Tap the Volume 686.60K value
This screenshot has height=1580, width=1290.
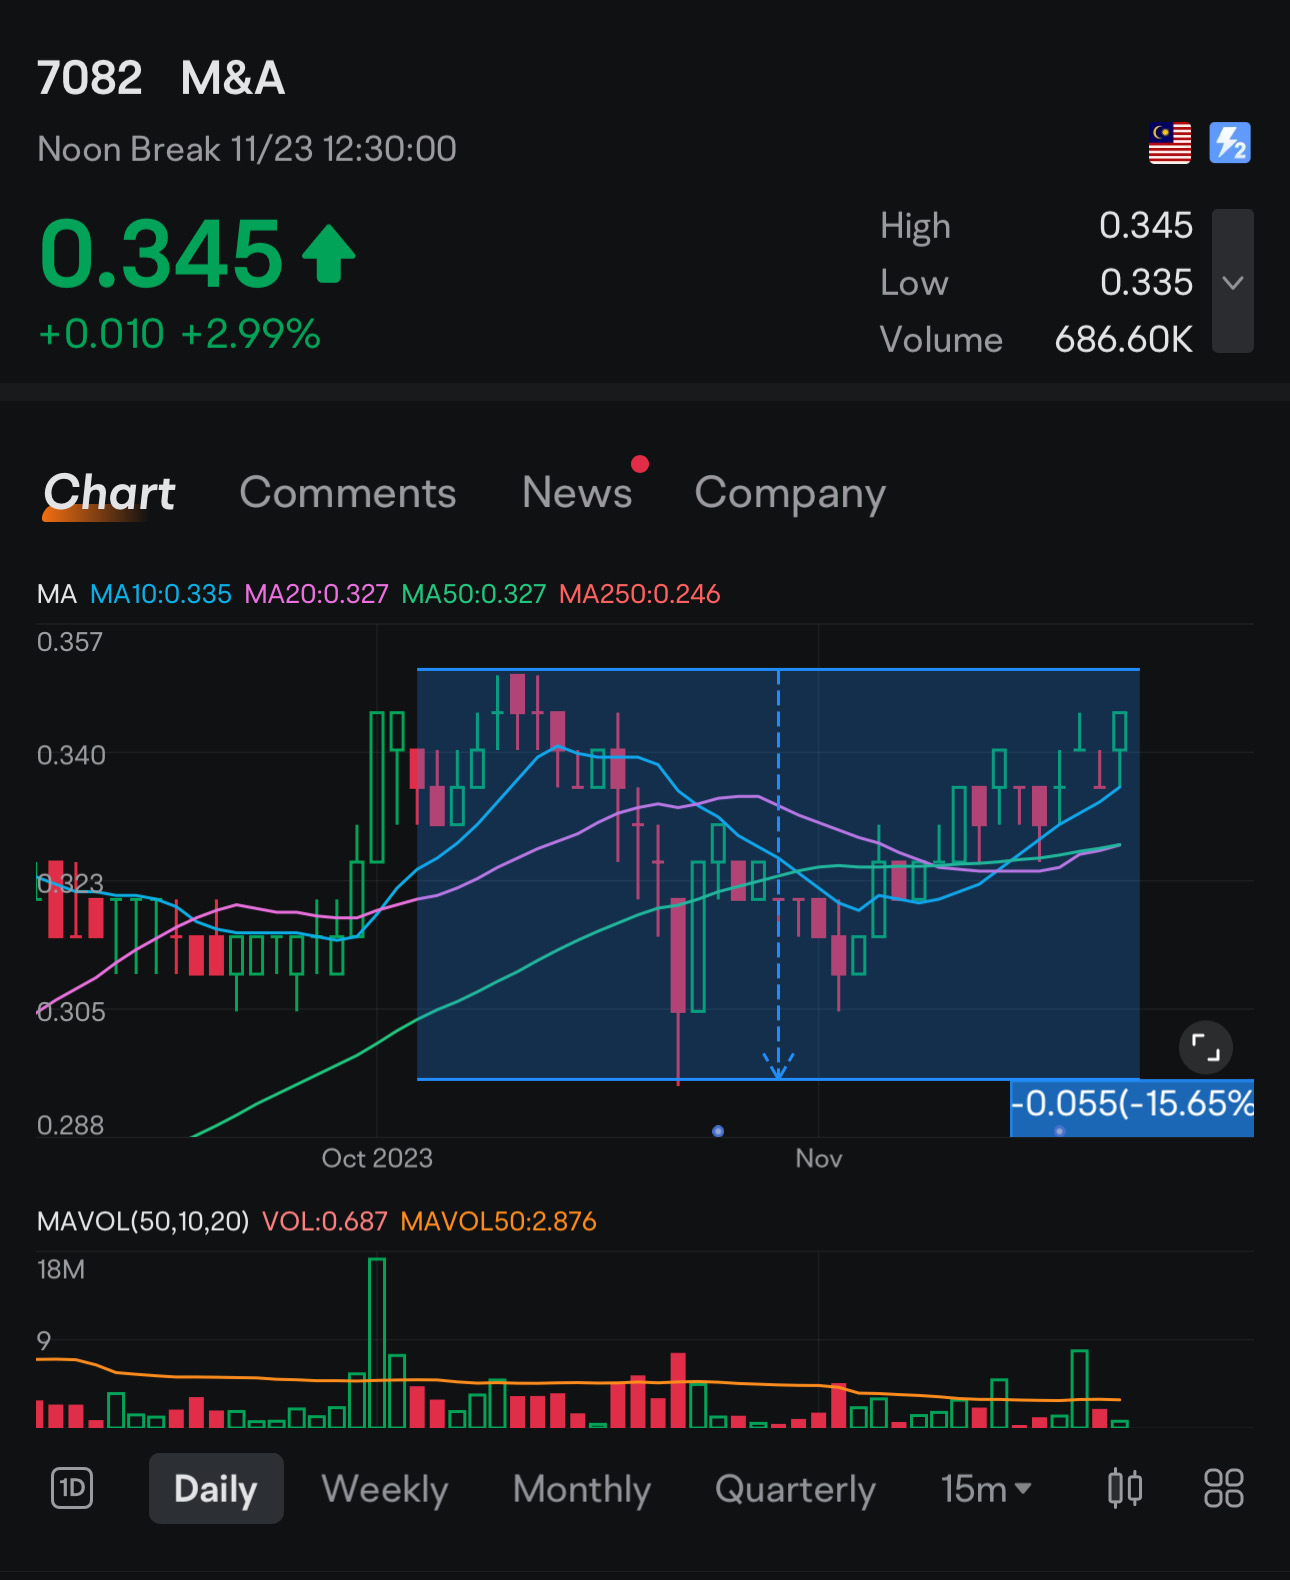[x=1123, y=340]
